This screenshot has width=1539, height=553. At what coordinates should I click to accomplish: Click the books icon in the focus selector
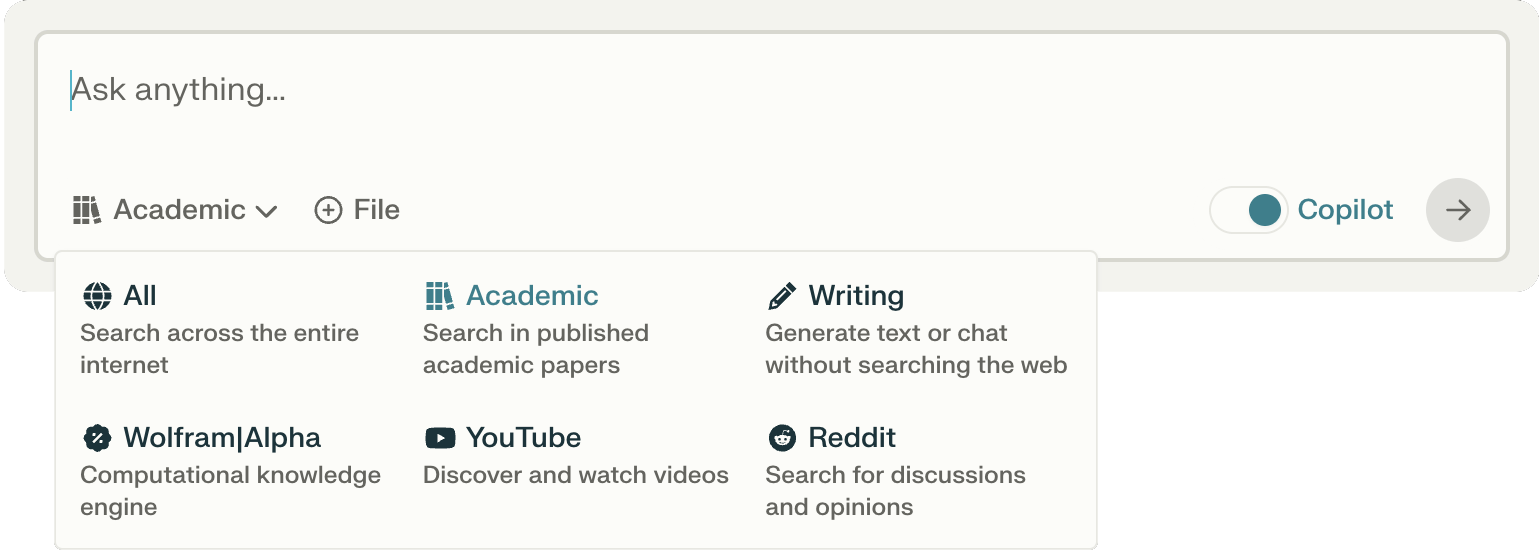click(87, 210)
